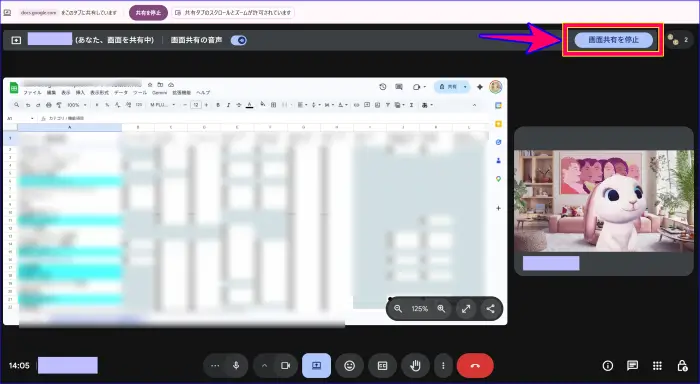Toggle italic in the Sheets toolbar

(229, 105)
